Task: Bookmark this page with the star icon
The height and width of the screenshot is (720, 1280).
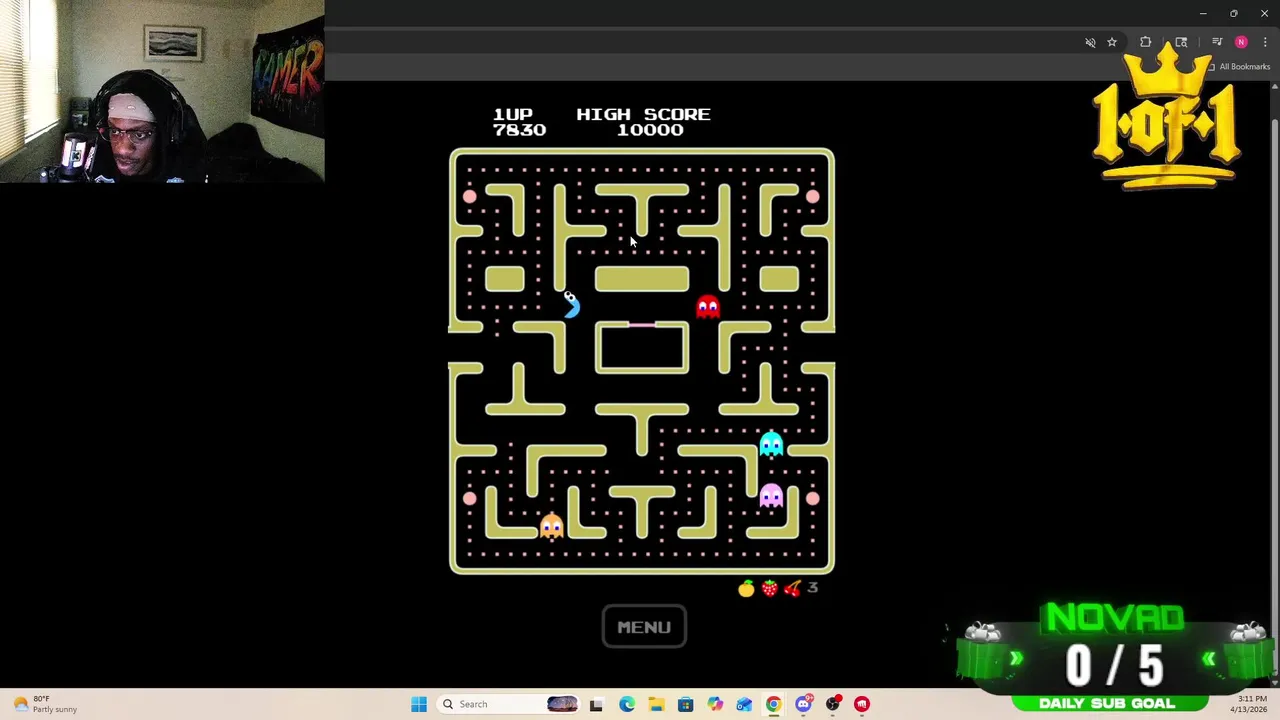Action: 1112,42
